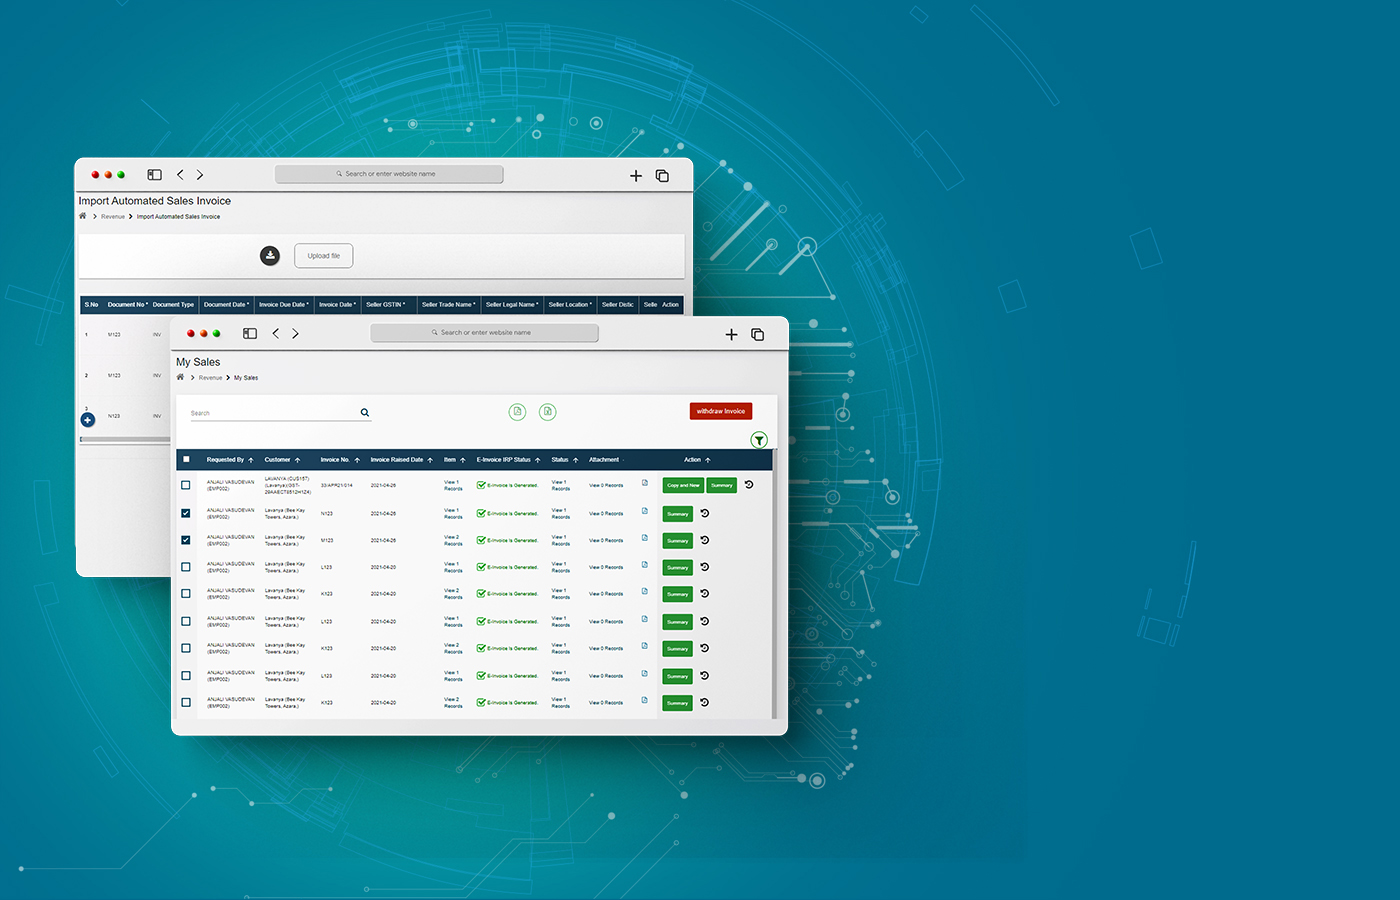Click the Upload file button
The width and height of the screenshot is (1400, 900).
click(324, 256)
